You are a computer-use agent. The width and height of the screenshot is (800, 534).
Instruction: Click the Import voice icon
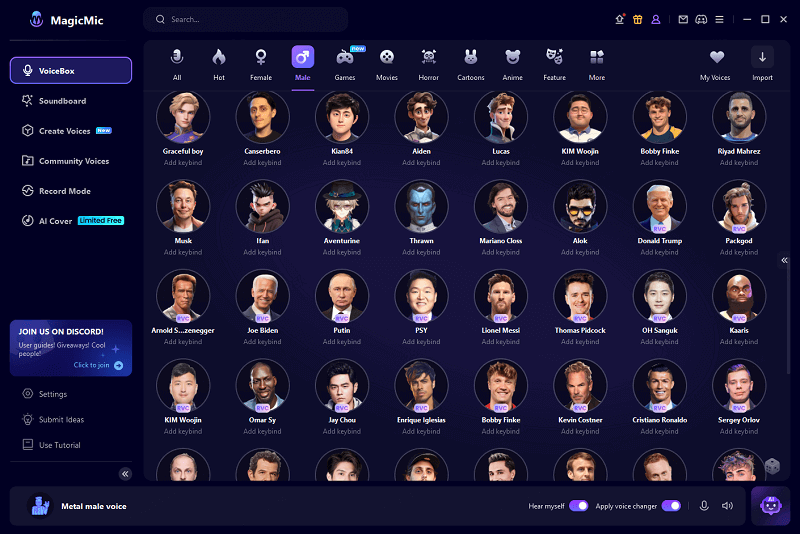tap(762, 57)
